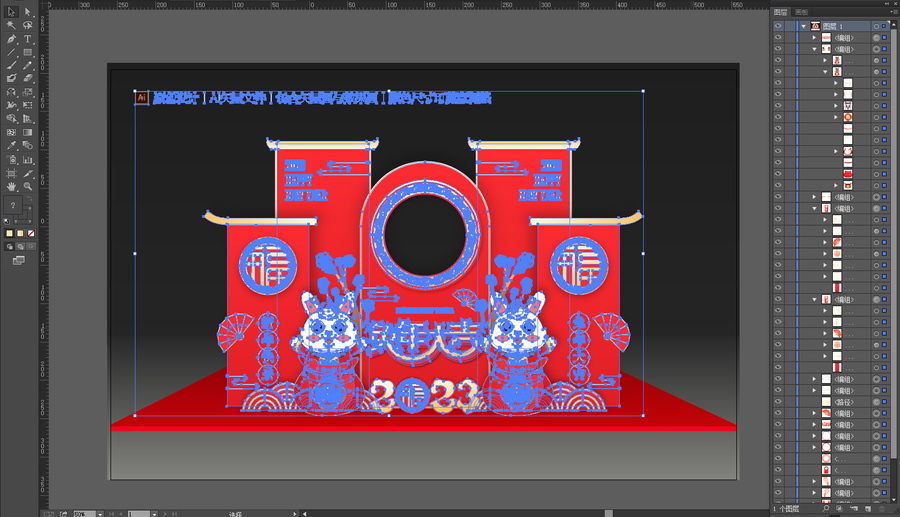Select the Free Transform tool
The width and height of the screenshot is (900, 517).
(x=27, y=105)
